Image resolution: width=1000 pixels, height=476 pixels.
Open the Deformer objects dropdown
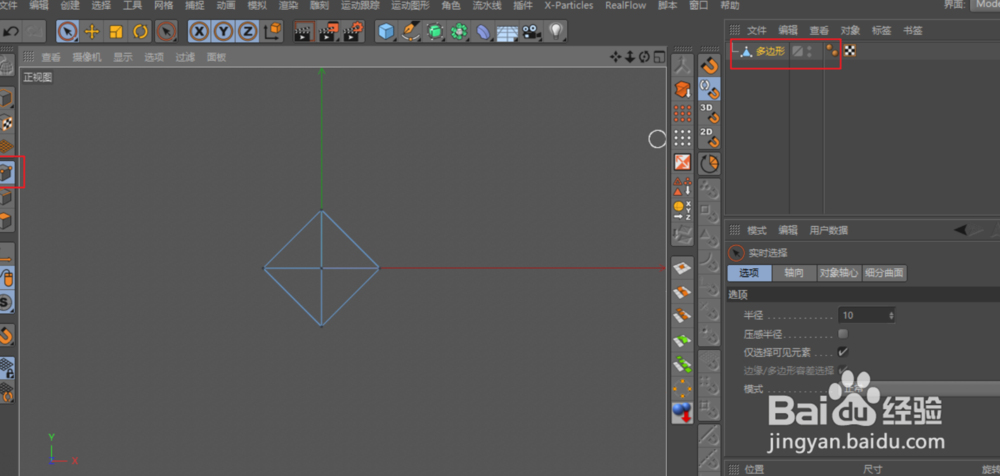point(483,31)
